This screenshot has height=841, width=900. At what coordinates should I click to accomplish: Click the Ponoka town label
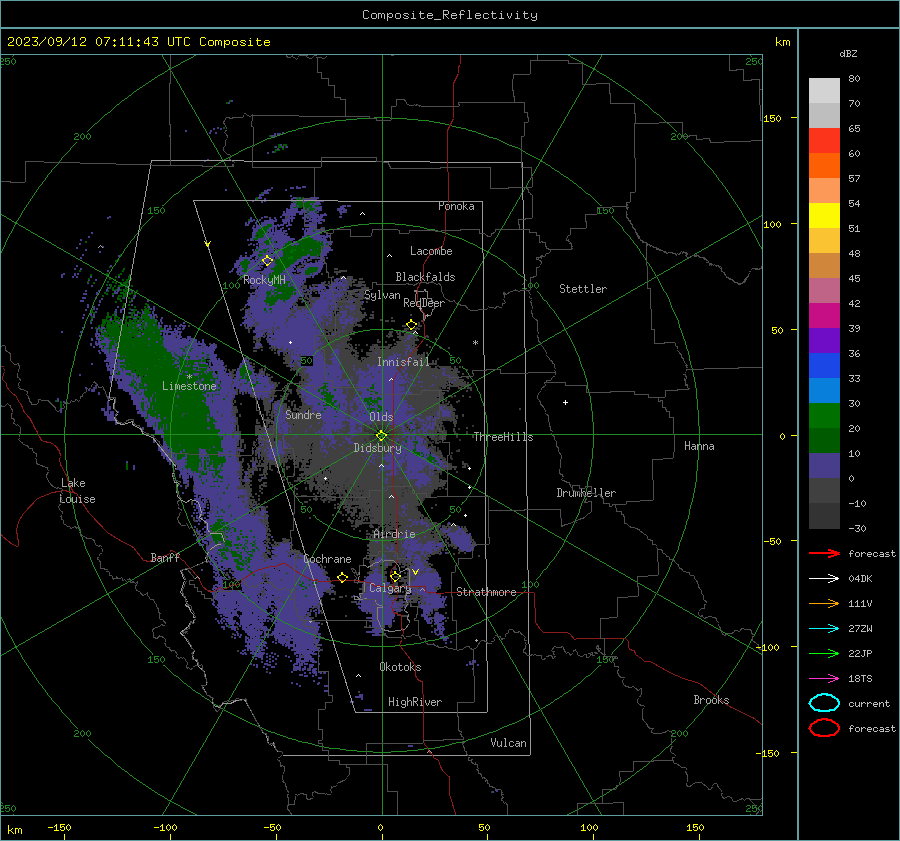tap(456, 206)
